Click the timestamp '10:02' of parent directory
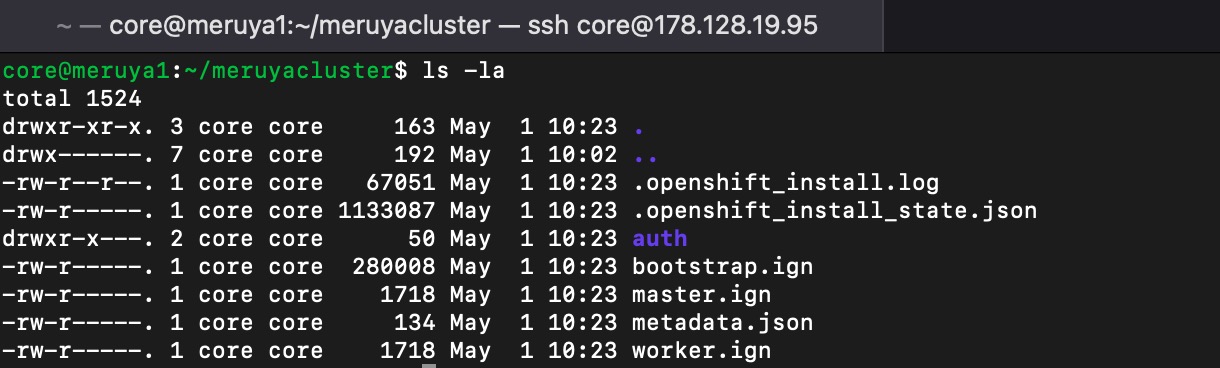This screenshot has width=1220, height=368. pyautogui.click(x=582, y=155)
